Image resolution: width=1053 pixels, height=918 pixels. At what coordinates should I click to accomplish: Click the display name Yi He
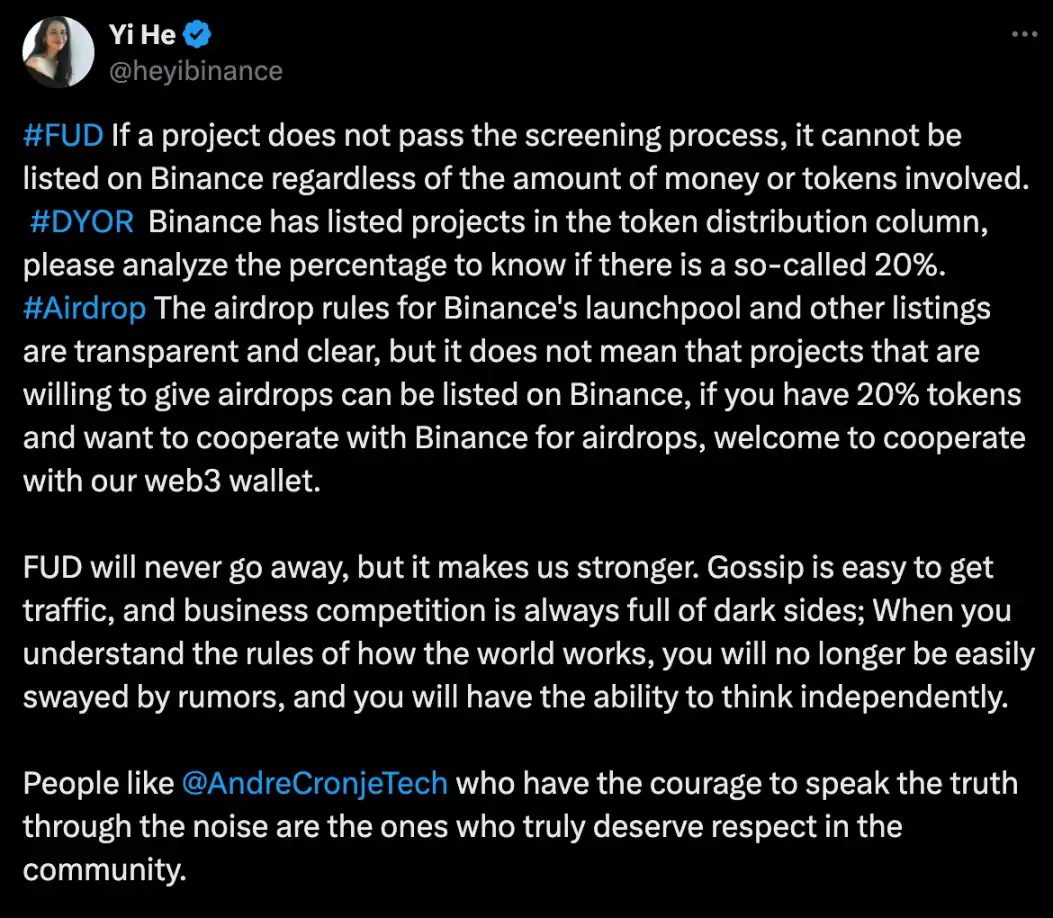[x=142, y=36]
